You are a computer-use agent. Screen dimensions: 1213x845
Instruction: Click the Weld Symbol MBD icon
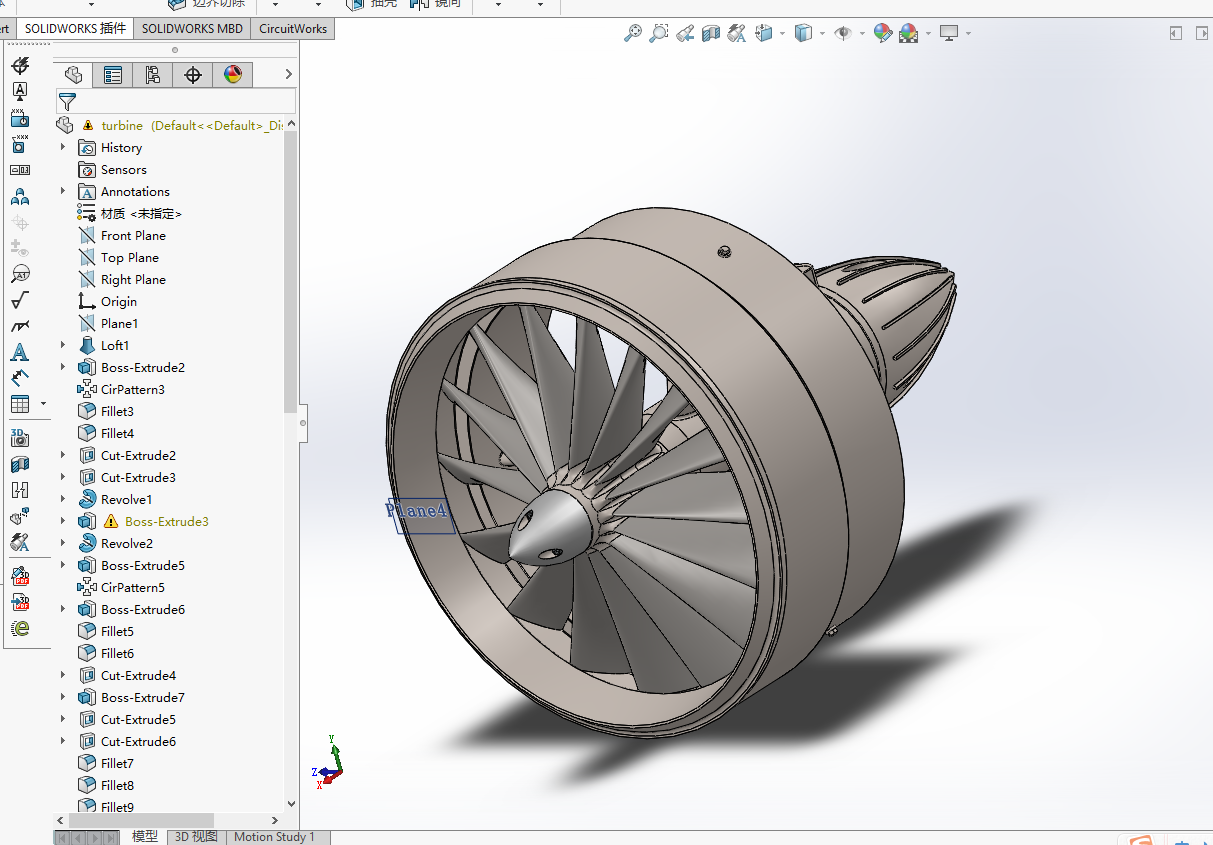(20, 326)
